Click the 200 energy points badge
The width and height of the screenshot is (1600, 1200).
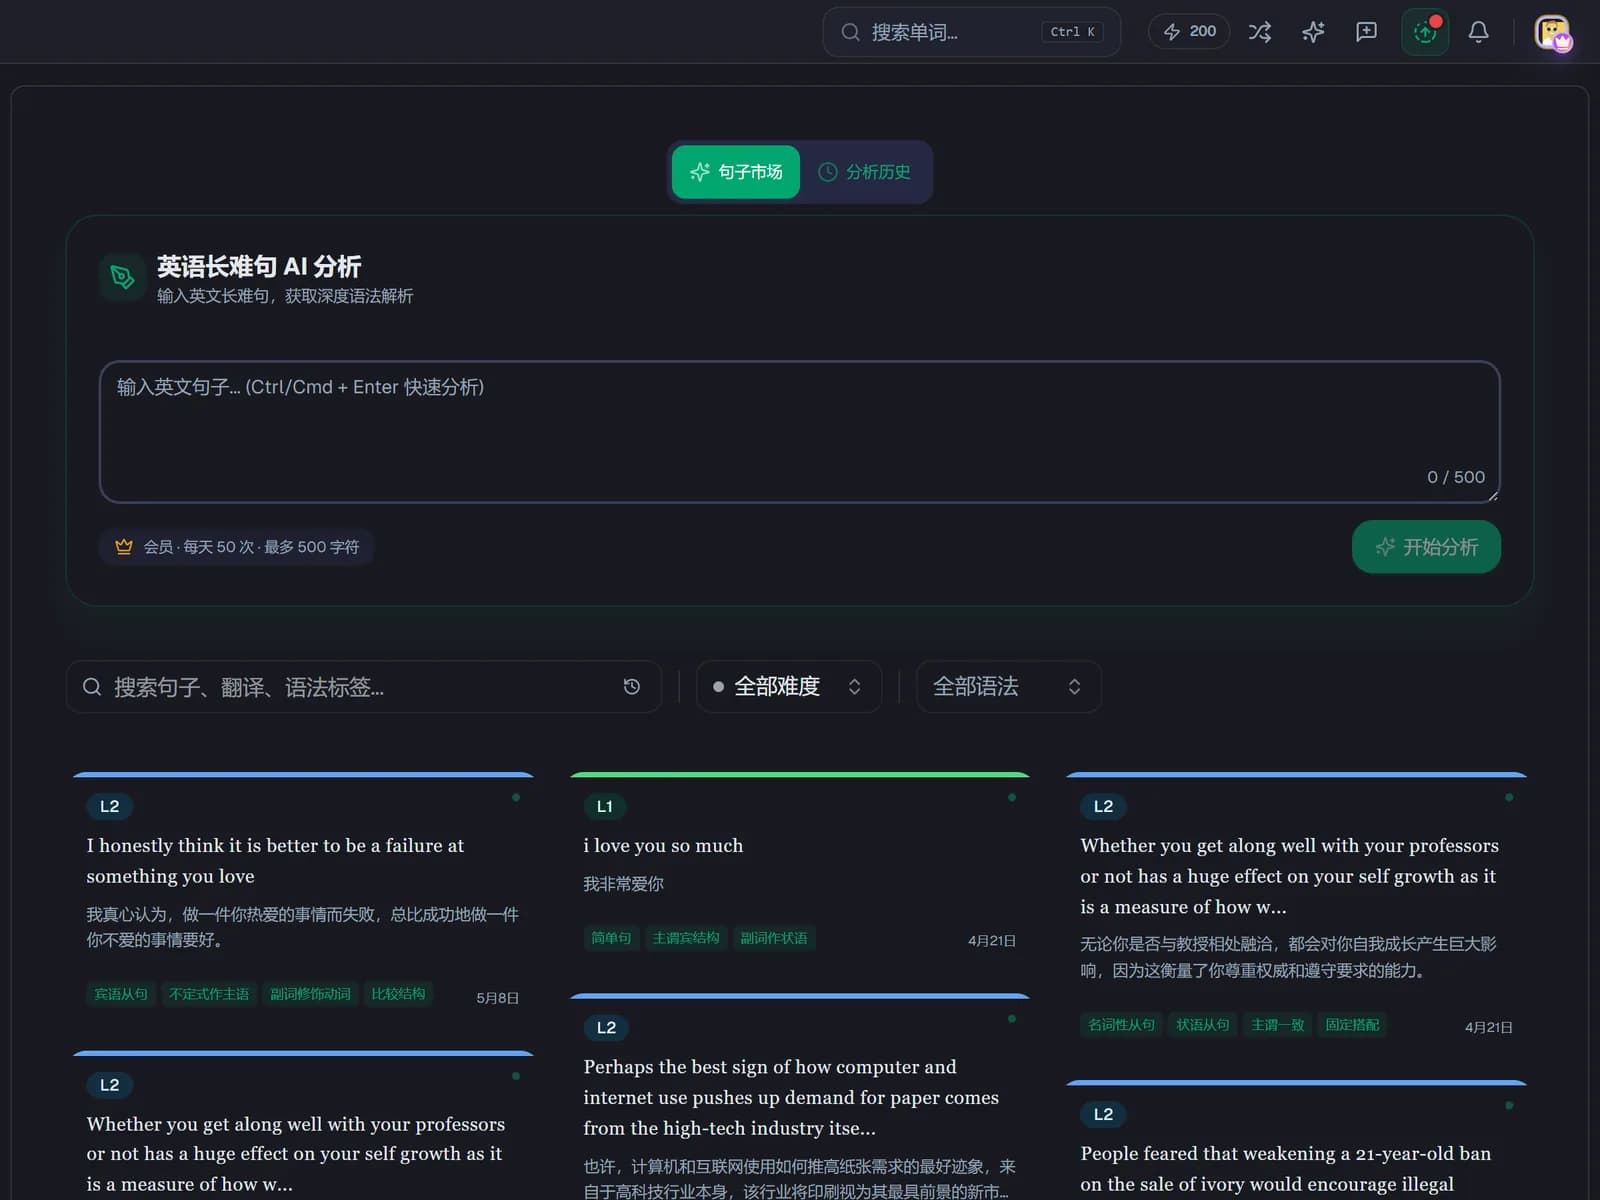(x=1189, y=32)
